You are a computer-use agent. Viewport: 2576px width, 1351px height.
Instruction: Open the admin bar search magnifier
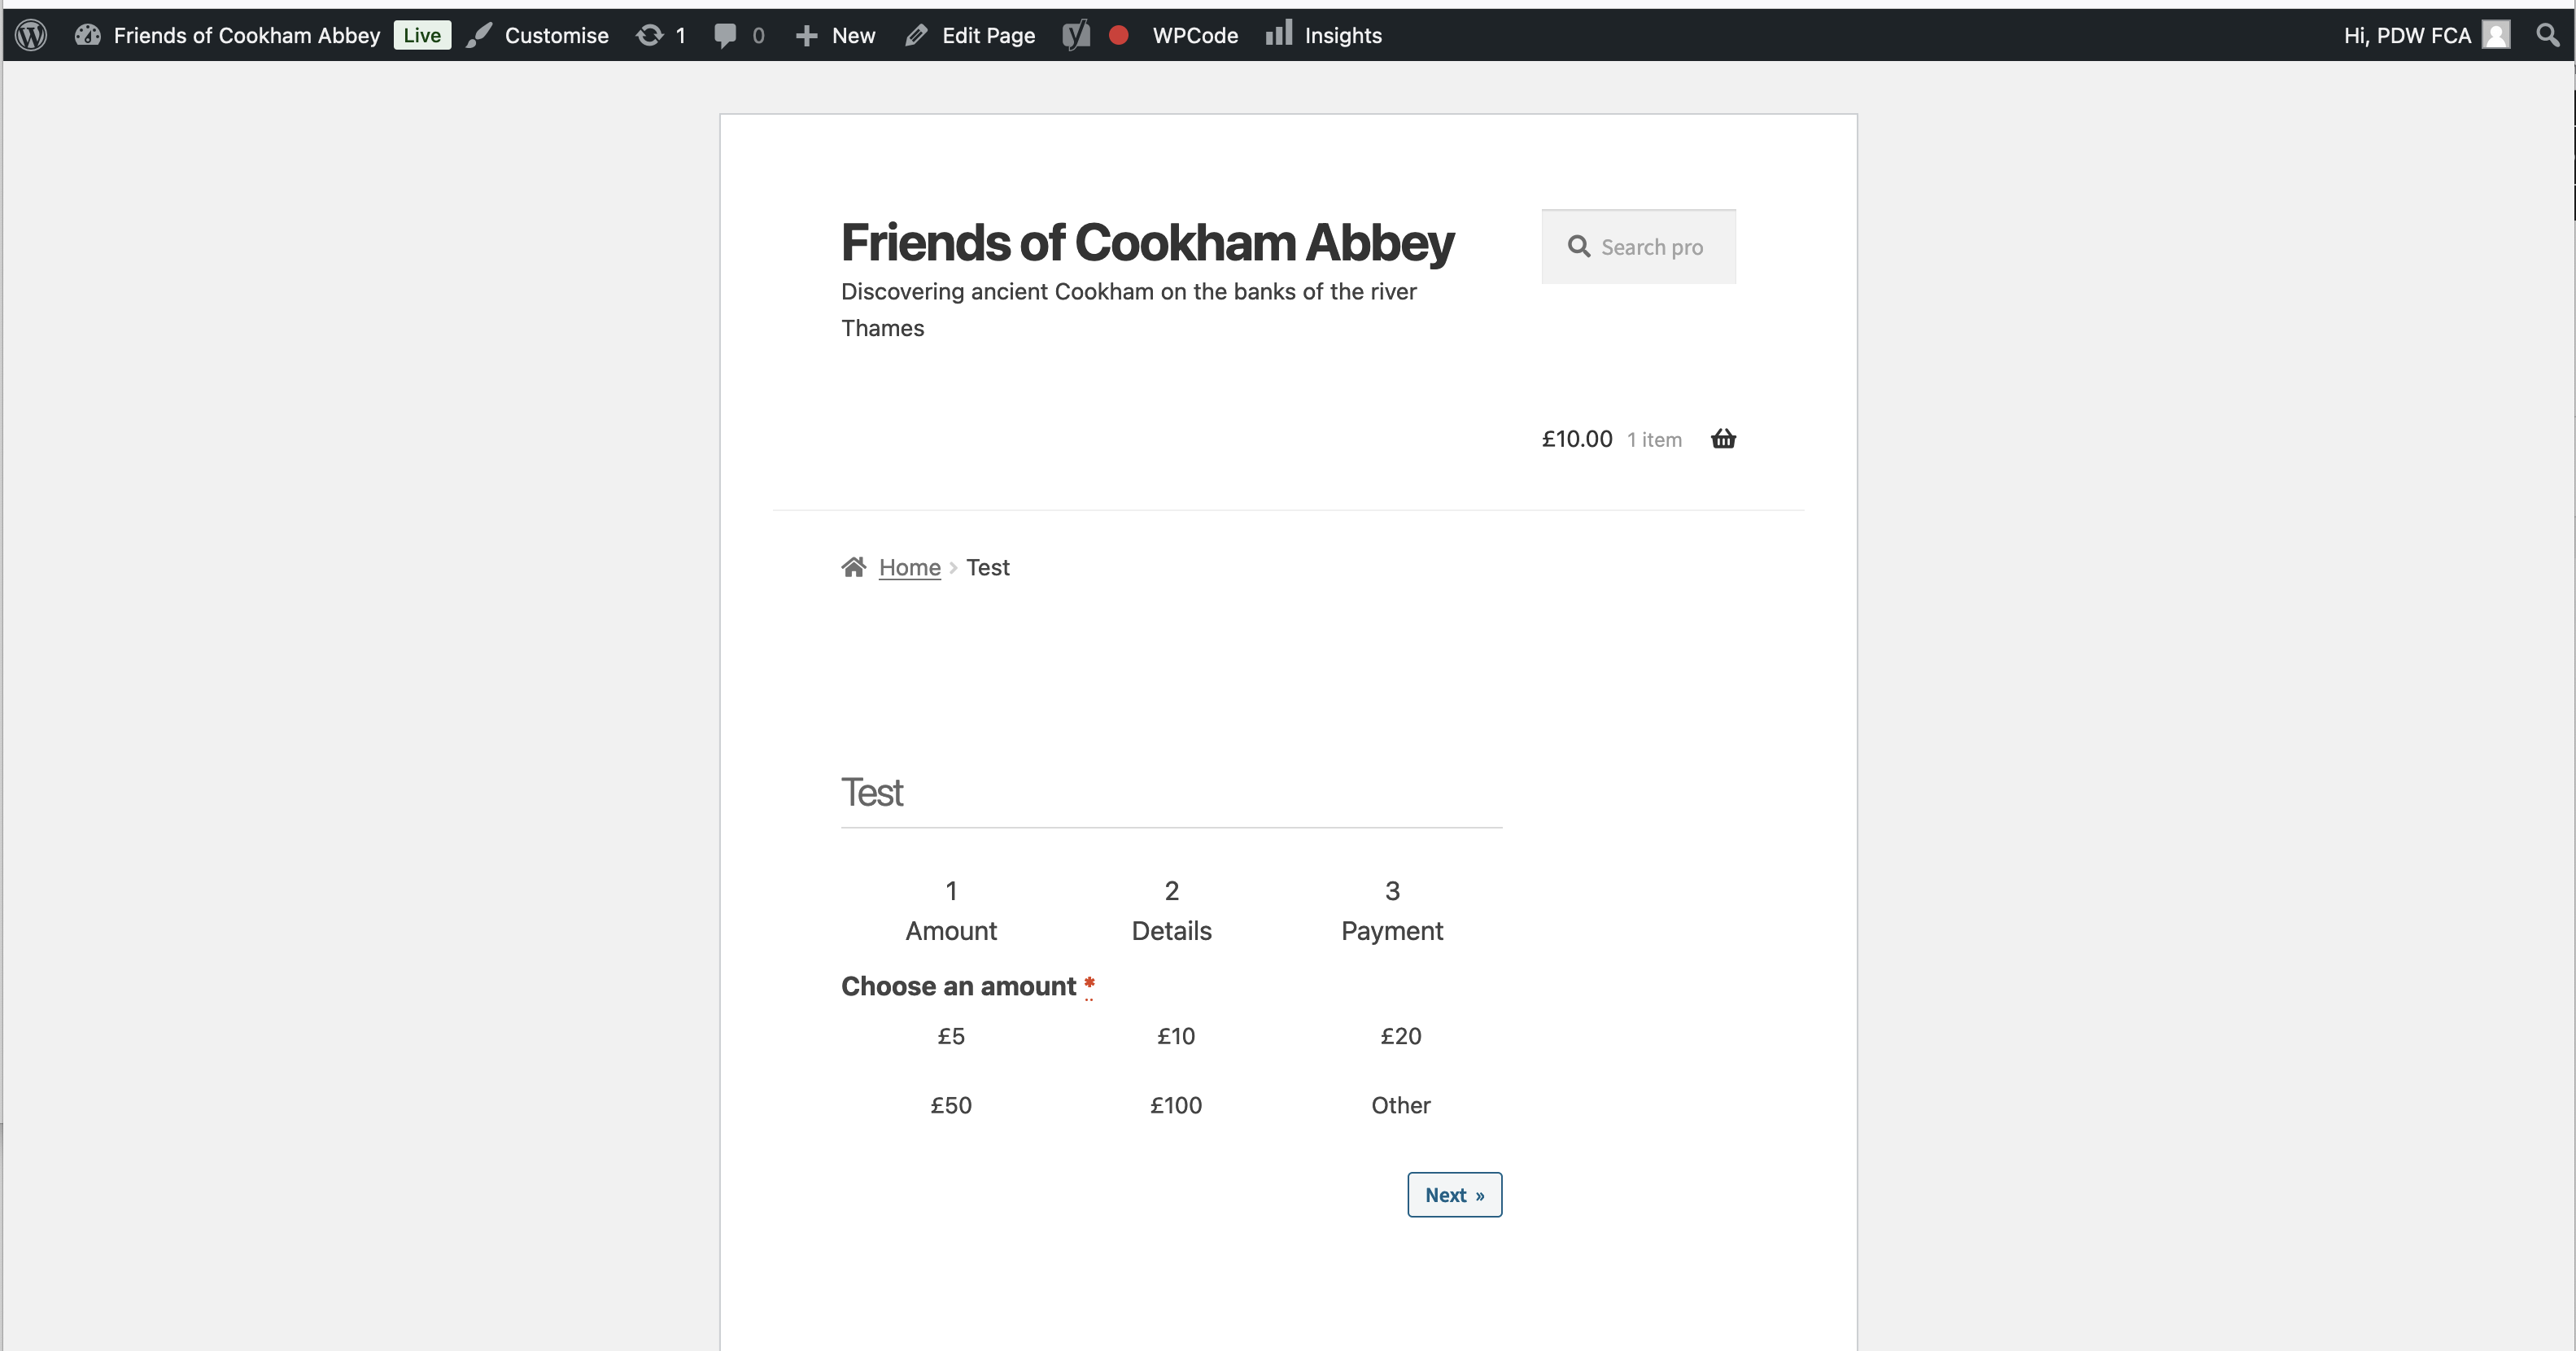[x=2548, y=35]
